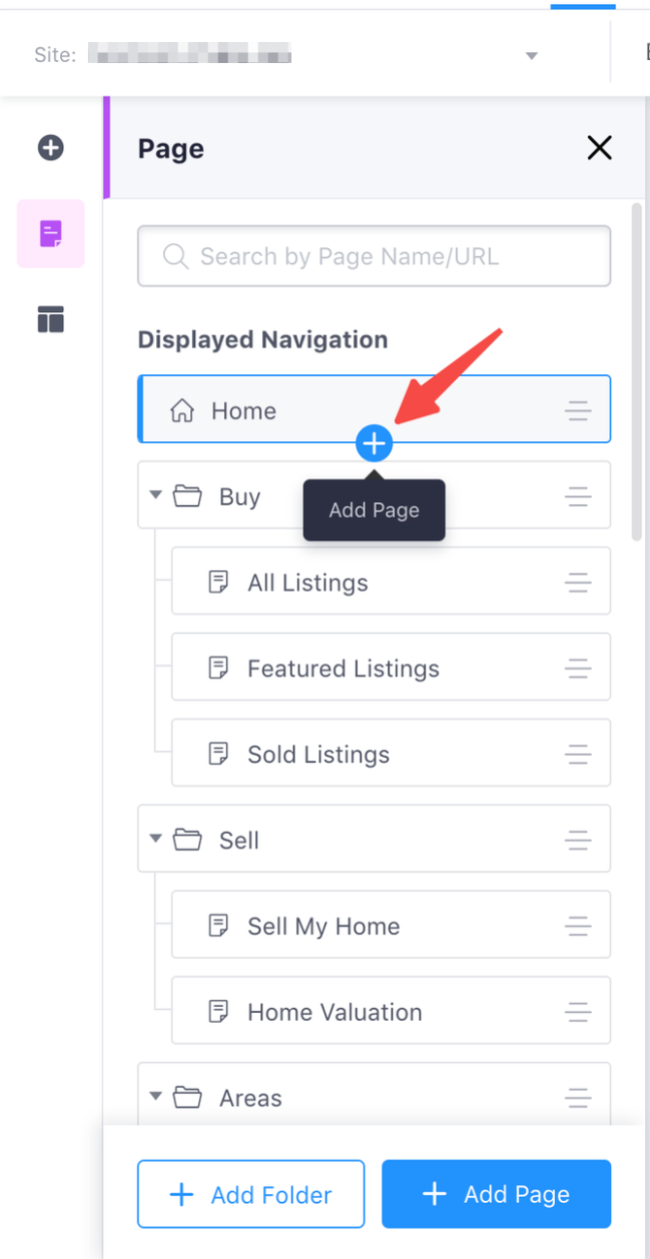Click the Add Folder button

tap(251, 1194)
